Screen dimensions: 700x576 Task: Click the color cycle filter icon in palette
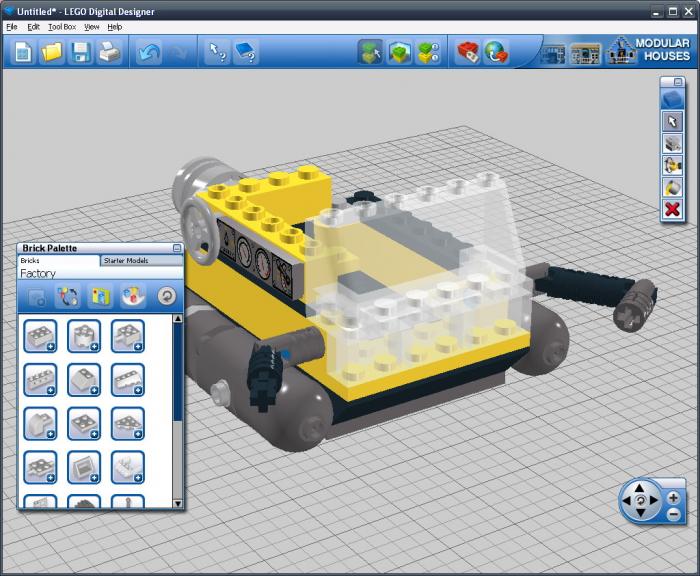point(68,296)
